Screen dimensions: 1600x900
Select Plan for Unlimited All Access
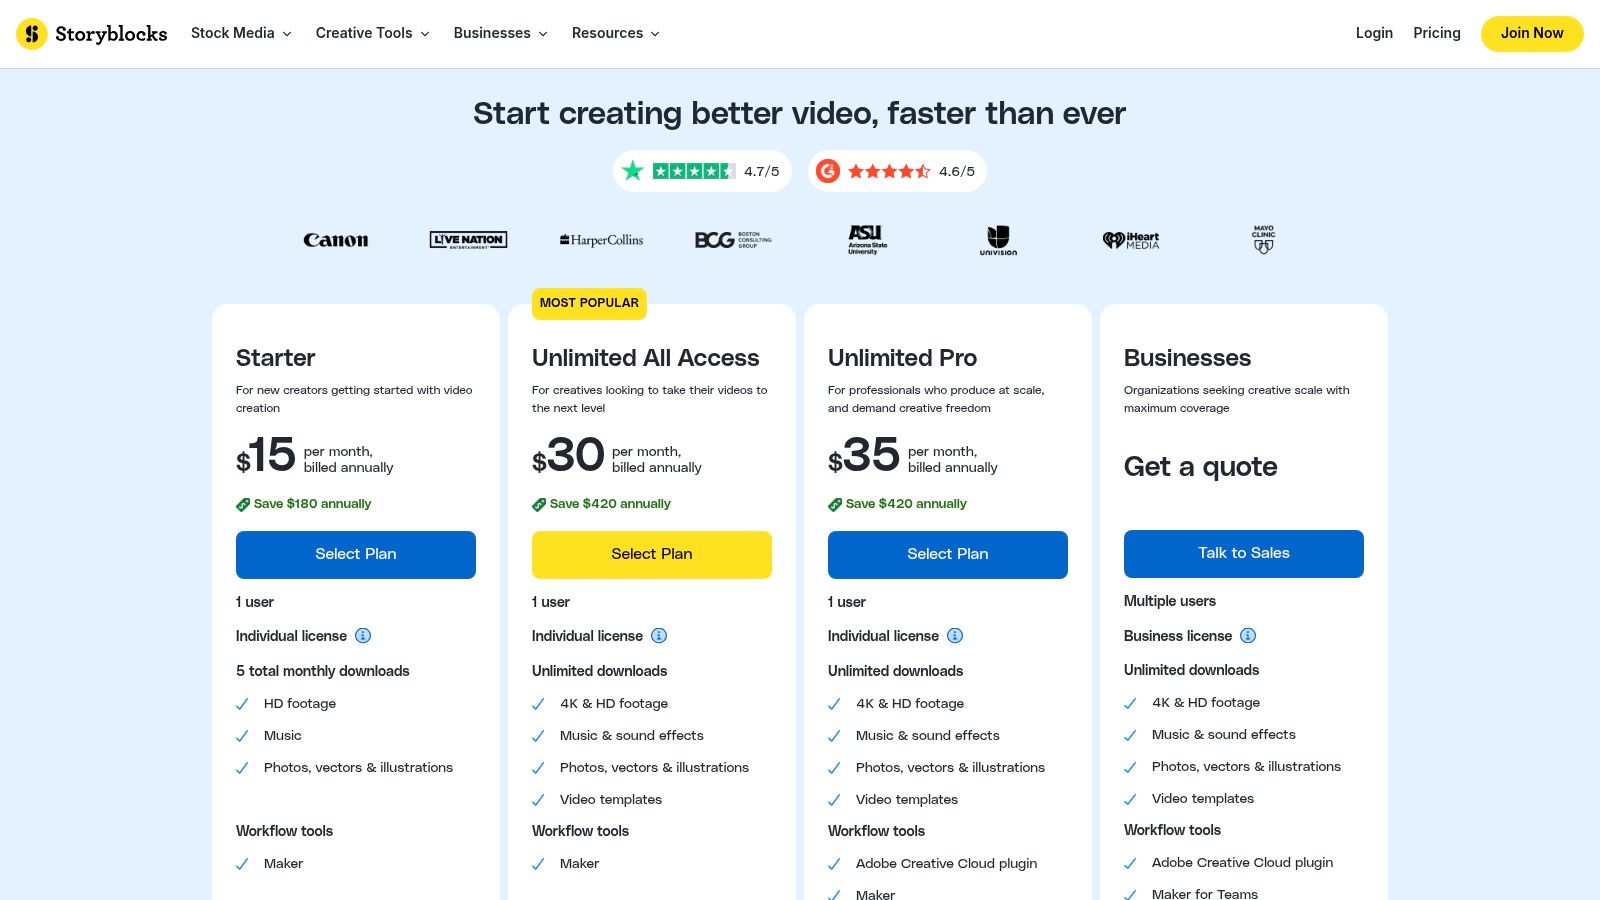click(x=652, y=555)
